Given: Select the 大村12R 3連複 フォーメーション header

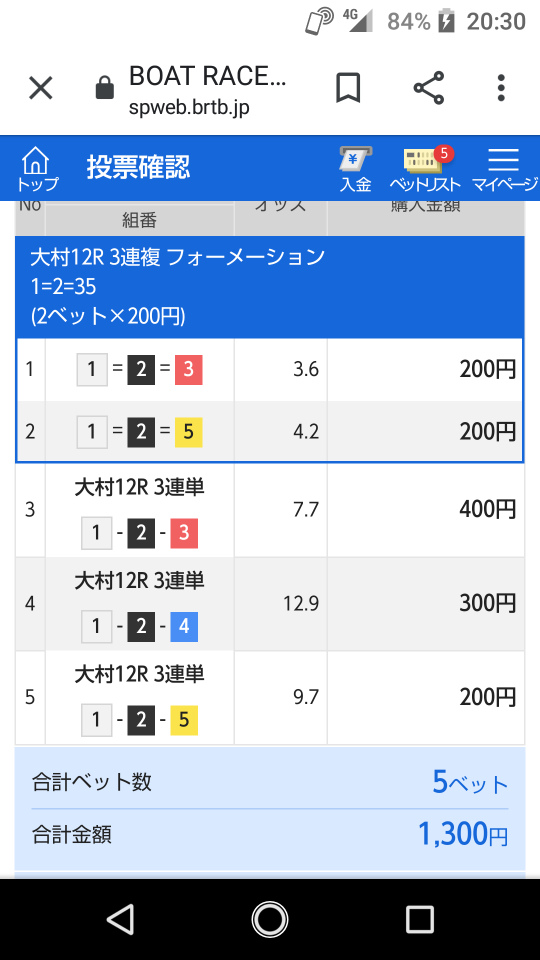Looking at the screenshot, I should (177, 258).
